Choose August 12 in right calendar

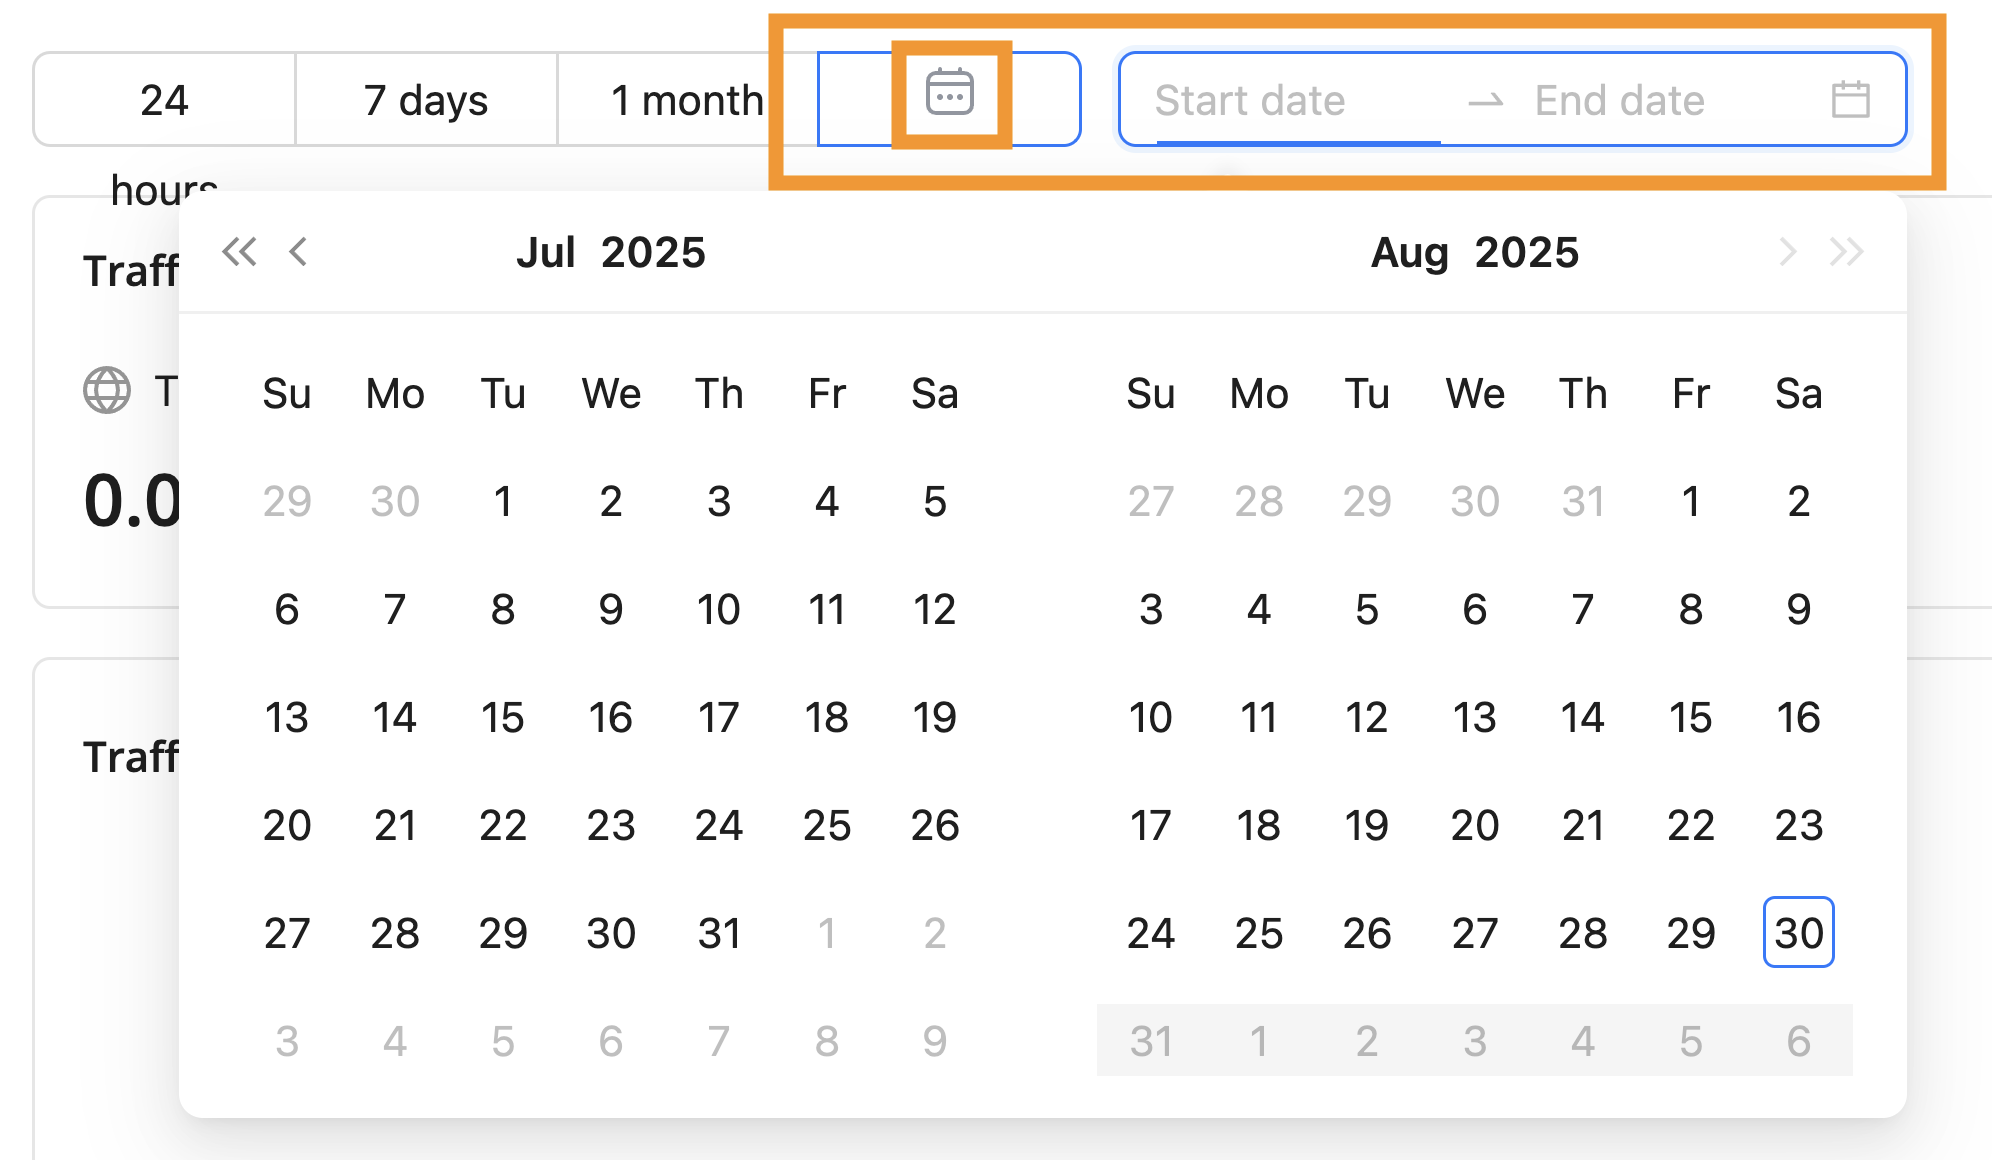pyautogui.click(x=1366, y=717)
